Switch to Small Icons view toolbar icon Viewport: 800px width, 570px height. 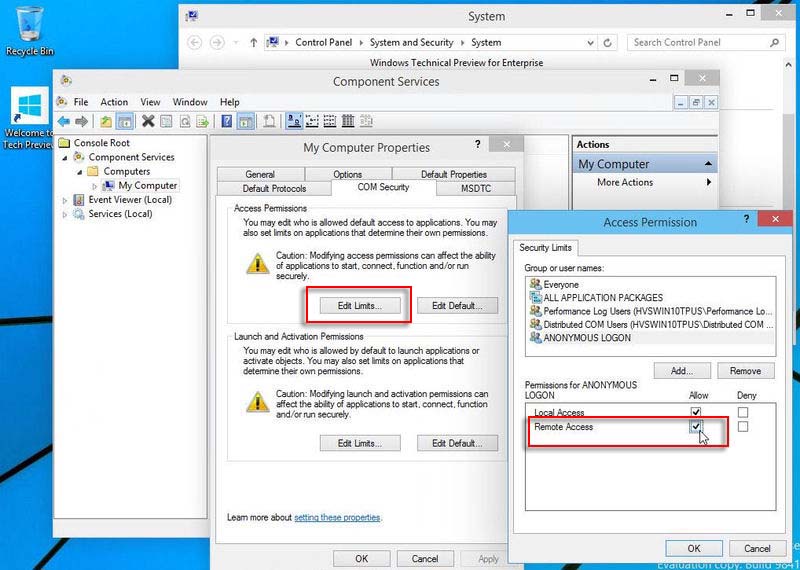pos(312,121)
